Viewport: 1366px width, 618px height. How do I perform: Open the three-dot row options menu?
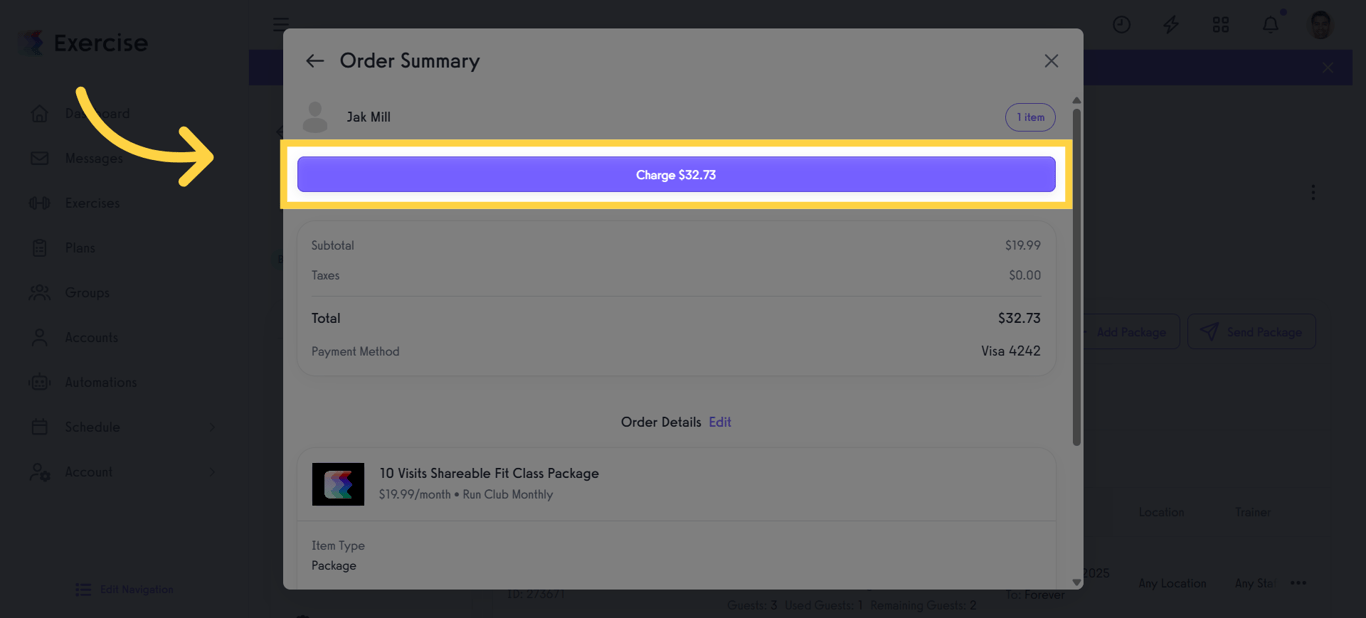1298,583
